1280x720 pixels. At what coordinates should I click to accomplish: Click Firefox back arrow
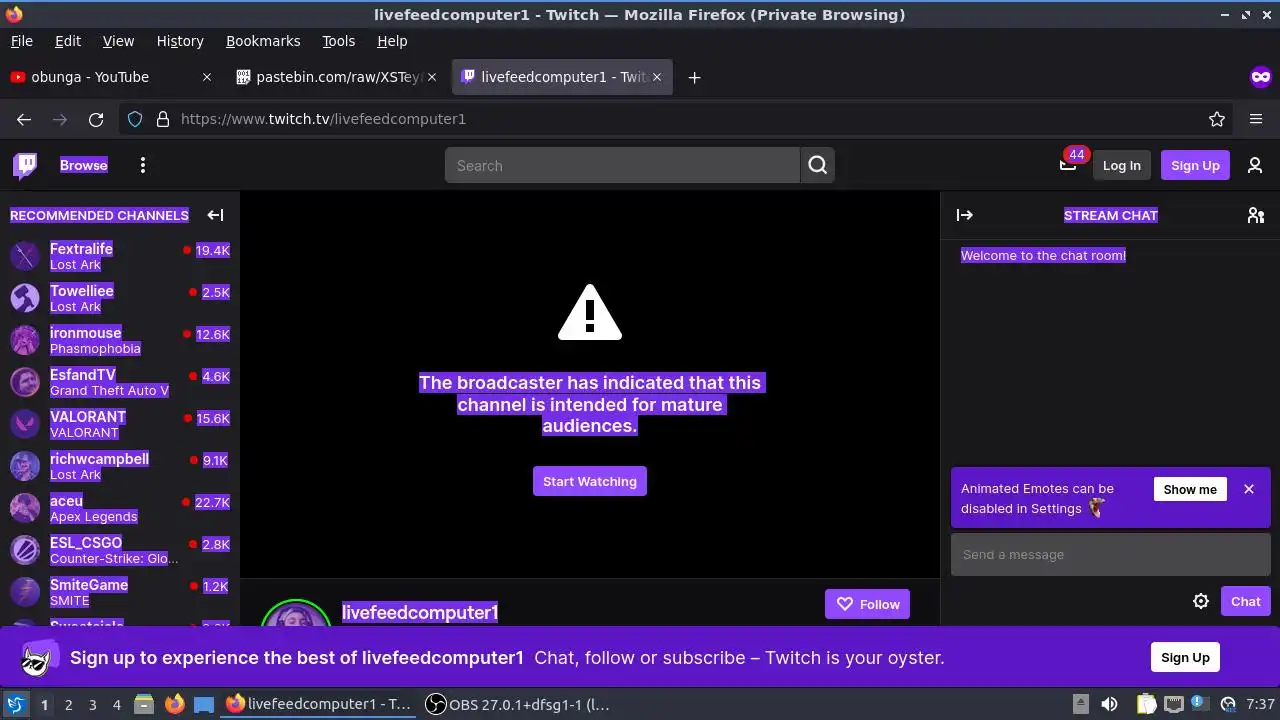click(x=24, y=119)
